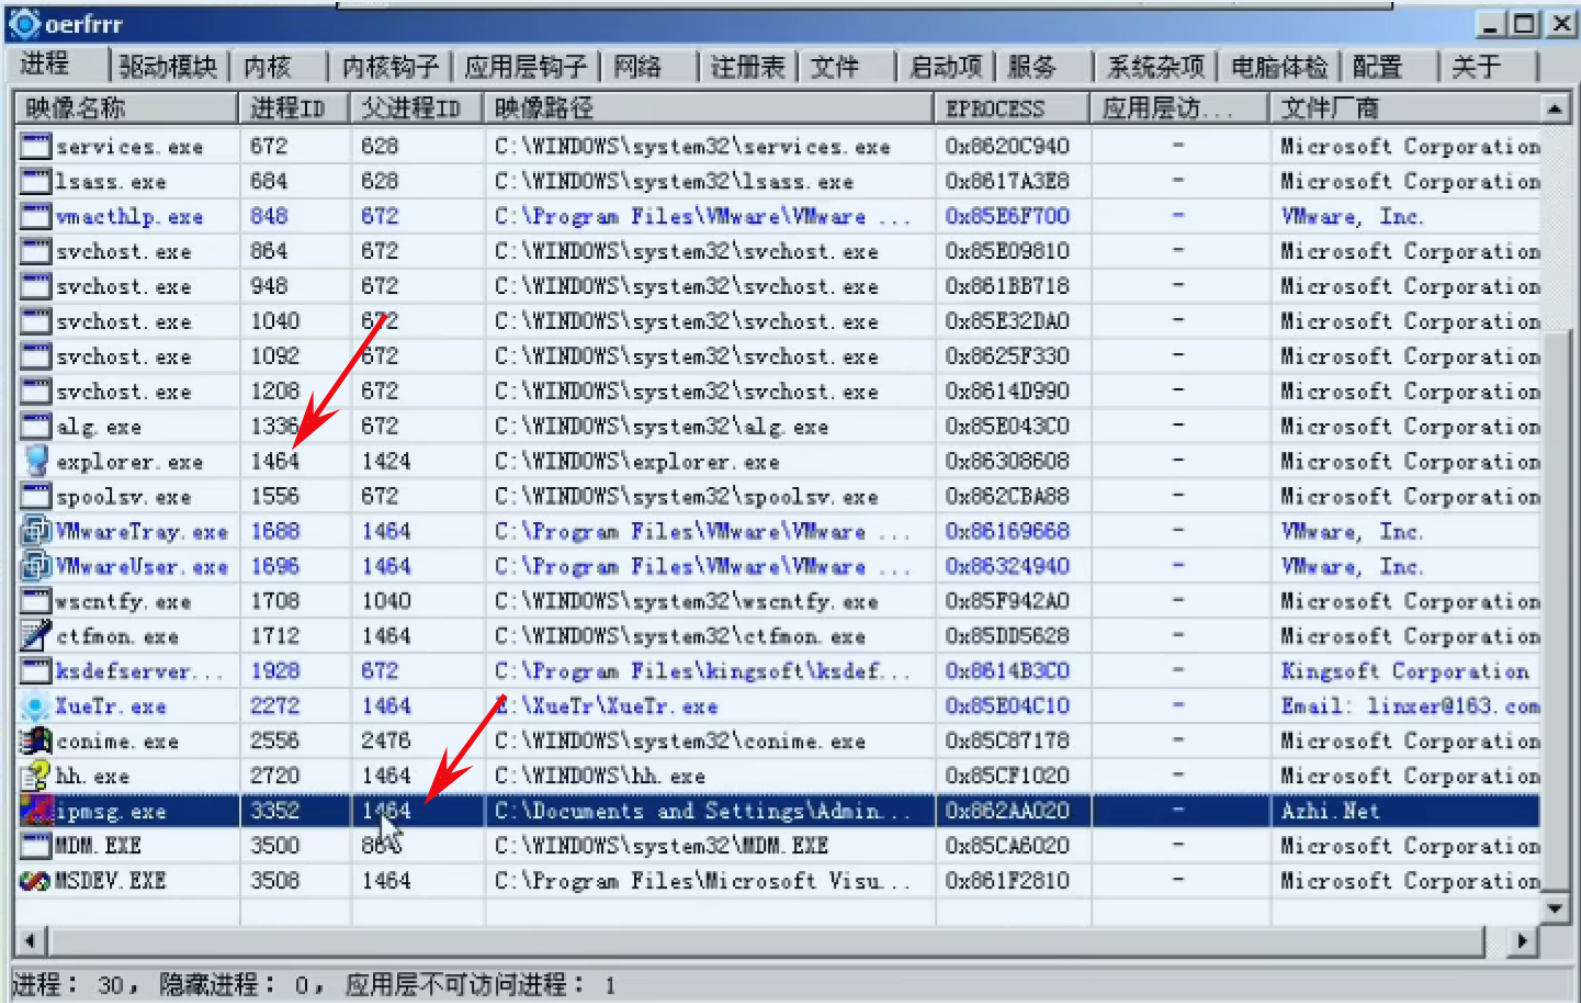
Task: Click the VMwareUser.exe icon
Action: (36, 566)
